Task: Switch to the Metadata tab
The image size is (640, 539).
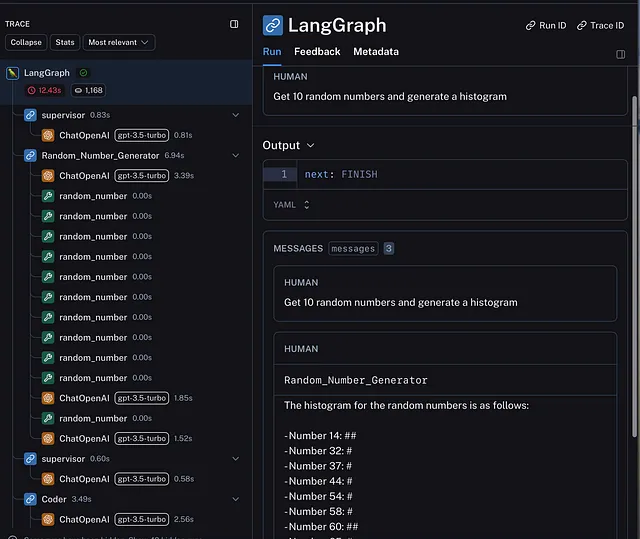Action: coord(376,52)
